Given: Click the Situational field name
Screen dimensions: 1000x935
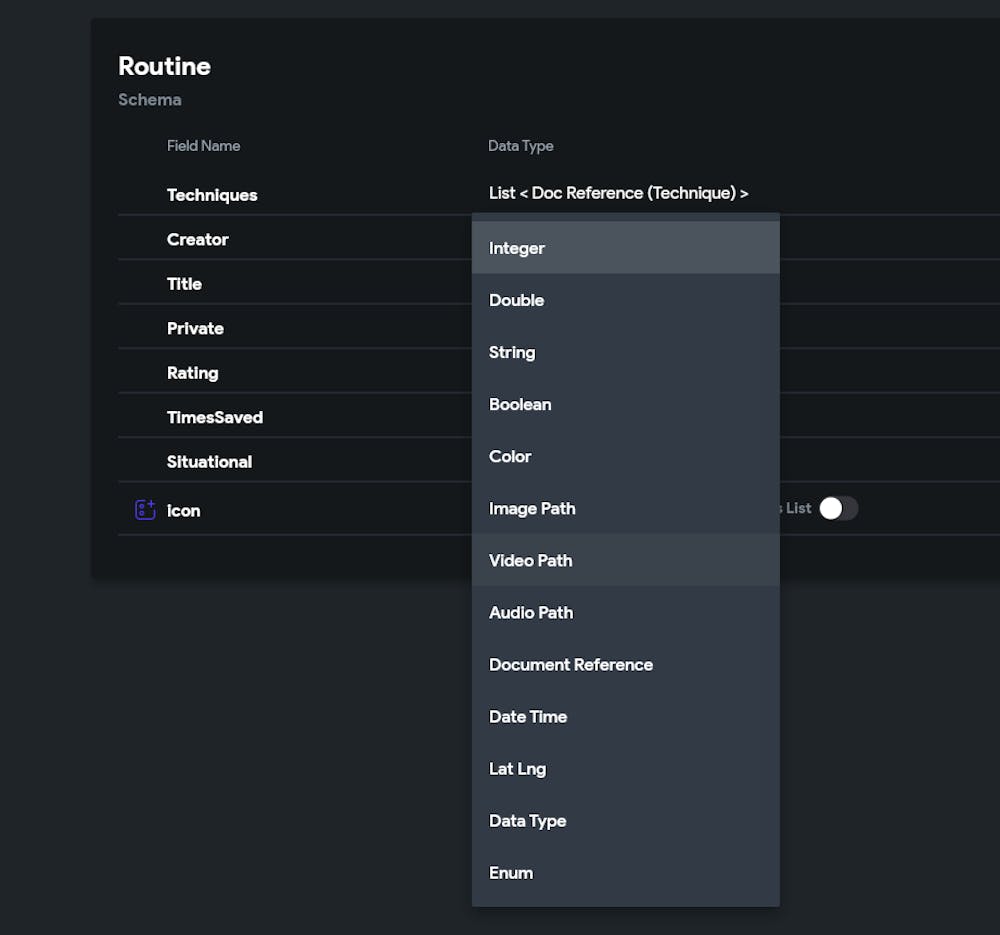Looking at the screenshot, I should pyautogui.click(x=209, y=461).
